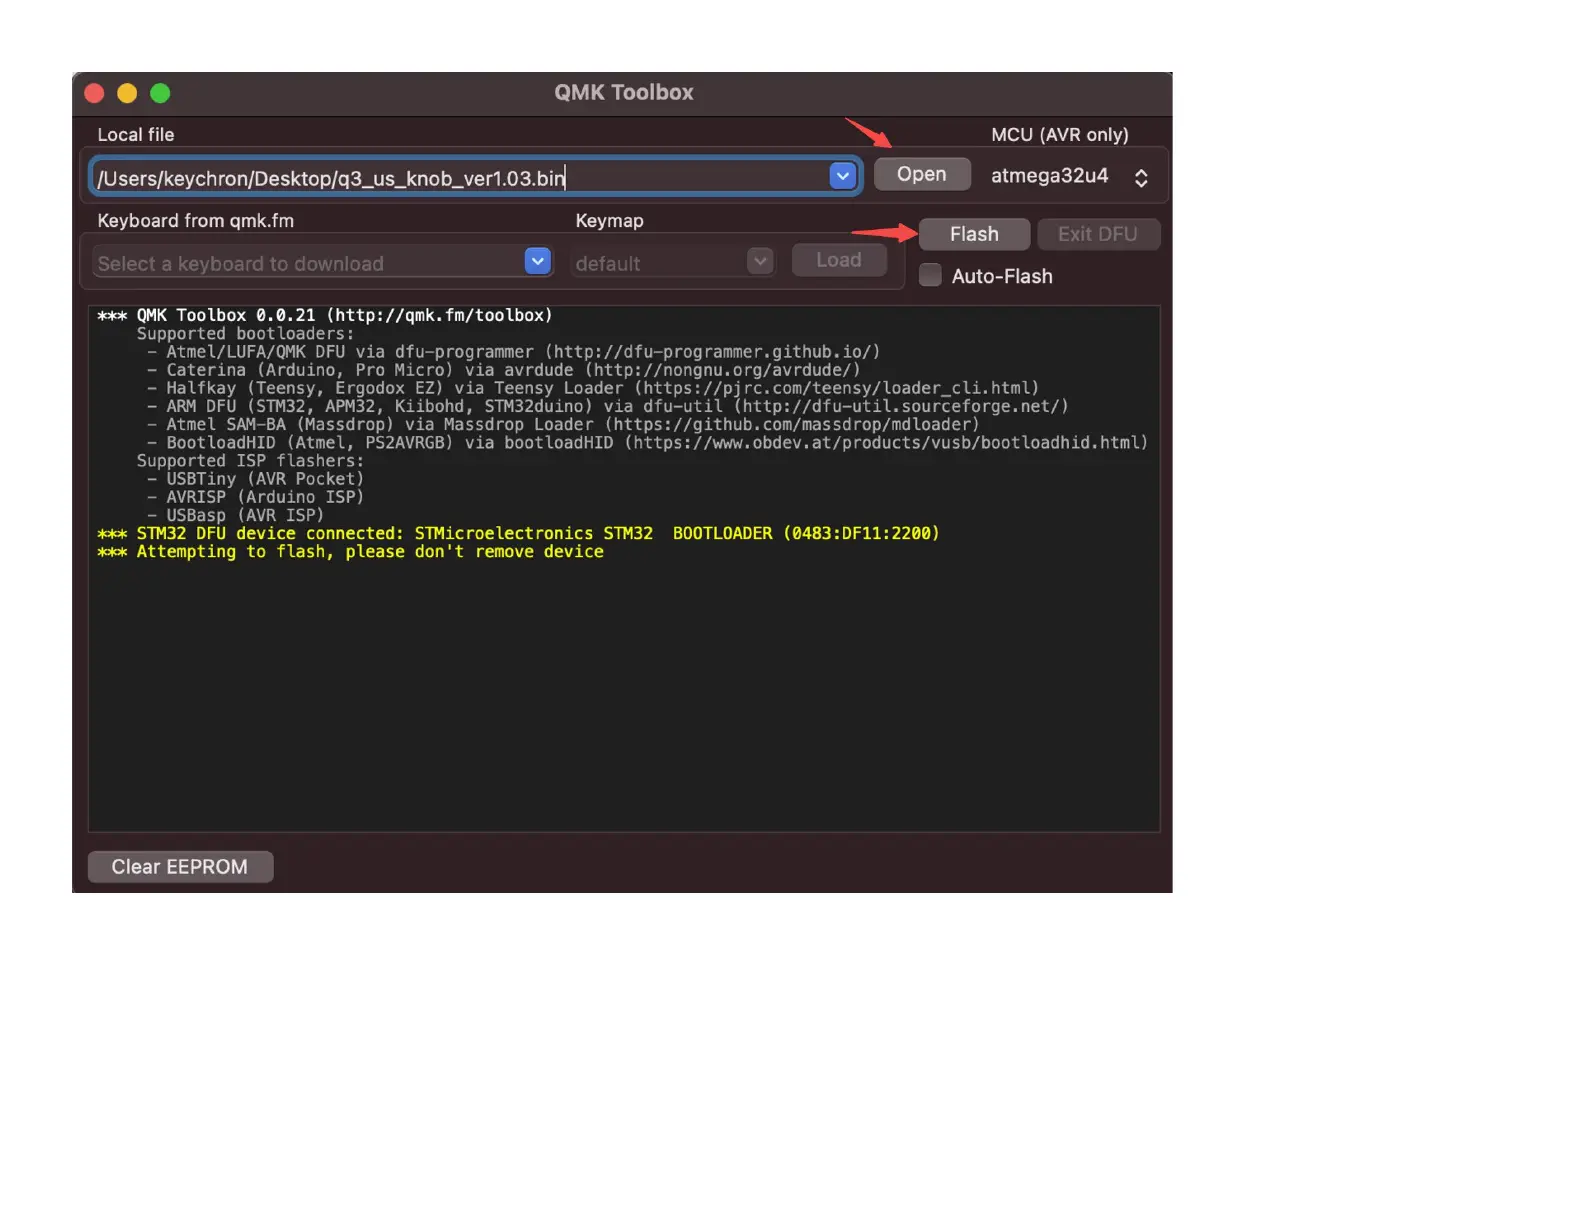Screen dimensions: 1584x1224
Task: Click the 'Attempting to flash' log line
Action: click(350, 551)
